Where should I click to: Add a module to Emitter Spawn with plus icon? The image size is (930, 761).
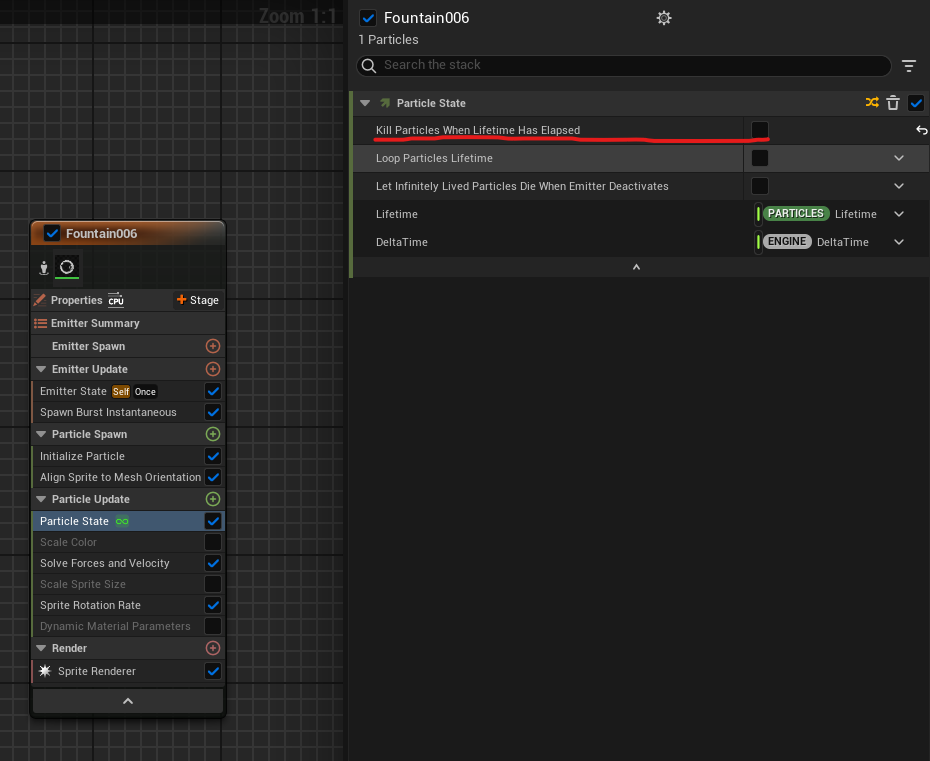[x=212, y=346]
